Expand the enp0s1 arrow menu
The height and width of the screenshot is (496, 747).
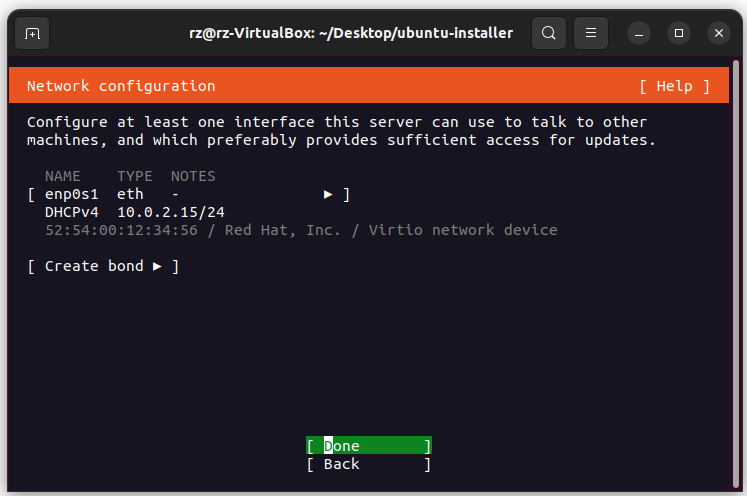329,194
